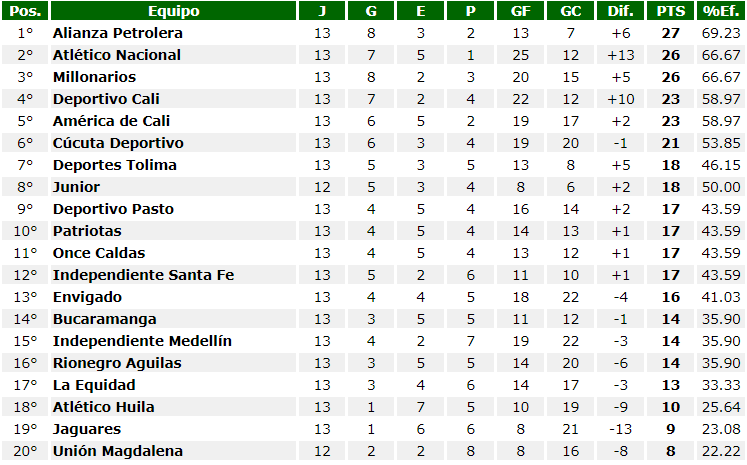Select the Millonarios team name

pyautogui.click(x=94, y=77)
